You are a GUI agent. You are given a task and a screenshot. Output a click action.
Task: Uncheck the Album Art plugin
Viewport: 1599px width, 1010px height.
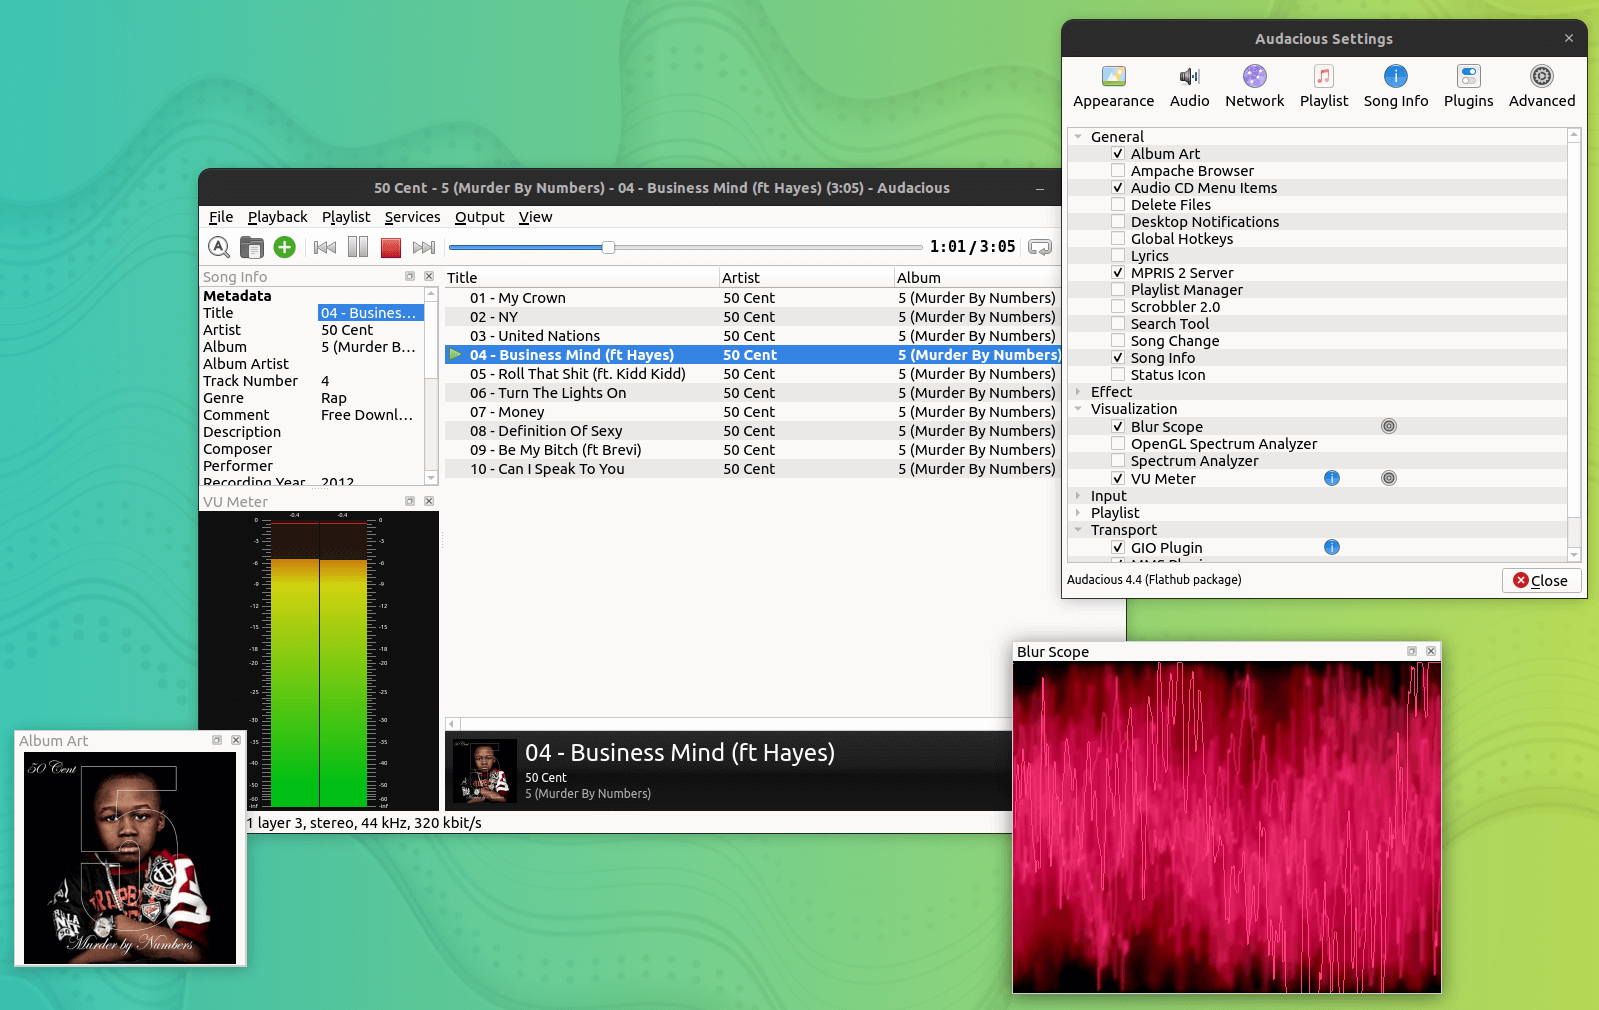click(1118, 154)
